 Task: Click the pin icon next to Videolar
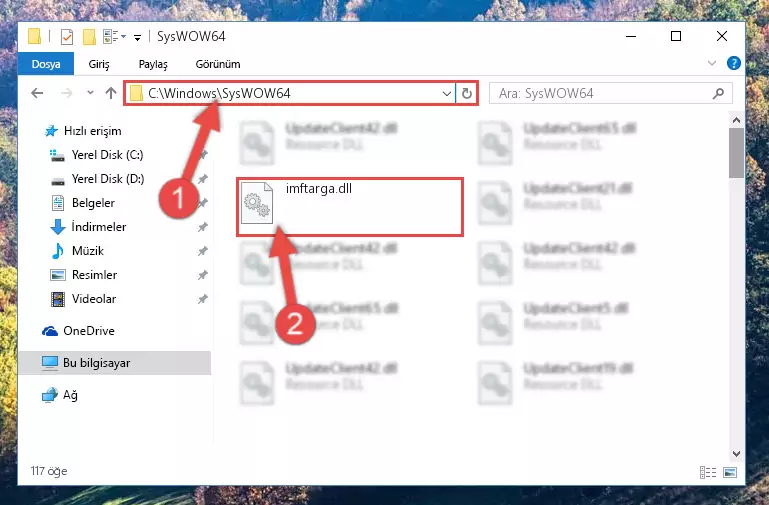point(203,299)
